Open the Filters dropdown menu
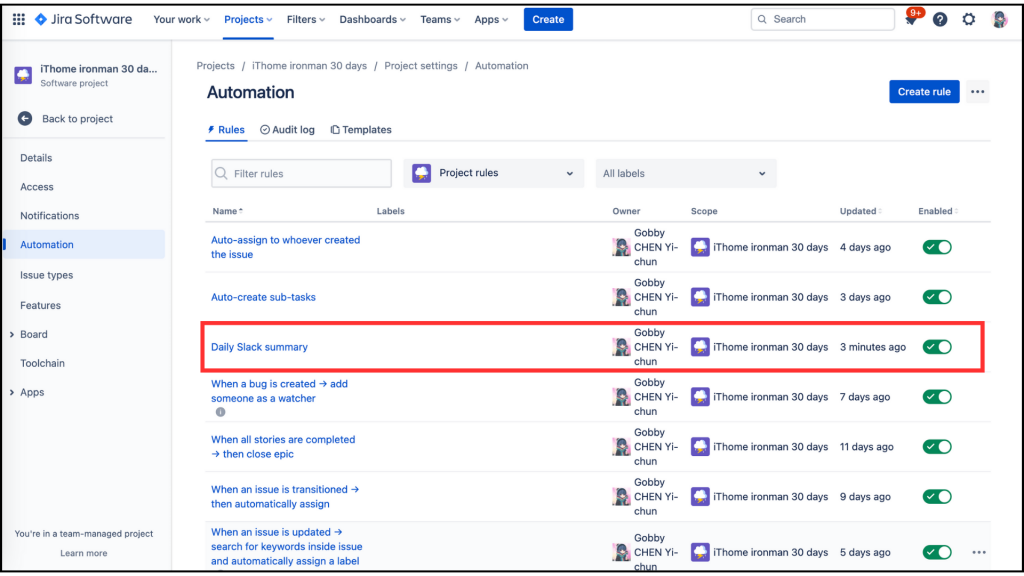The height and width of the screenshot is (576, 1024). tap(306, 20)
